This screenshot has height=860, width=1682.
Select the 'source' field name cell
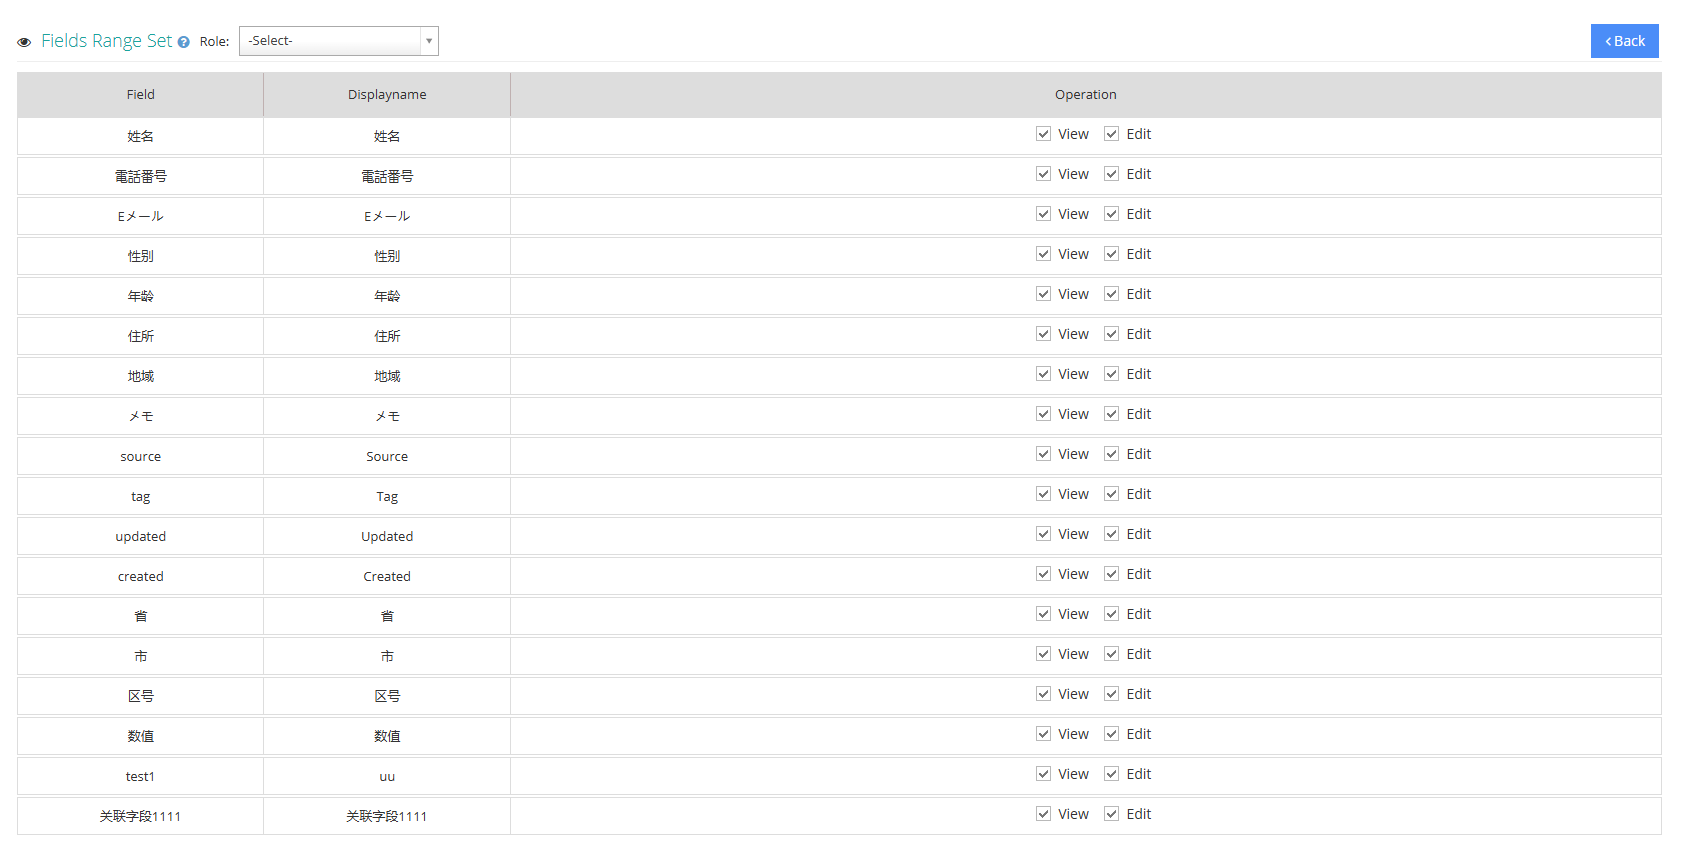140,456
